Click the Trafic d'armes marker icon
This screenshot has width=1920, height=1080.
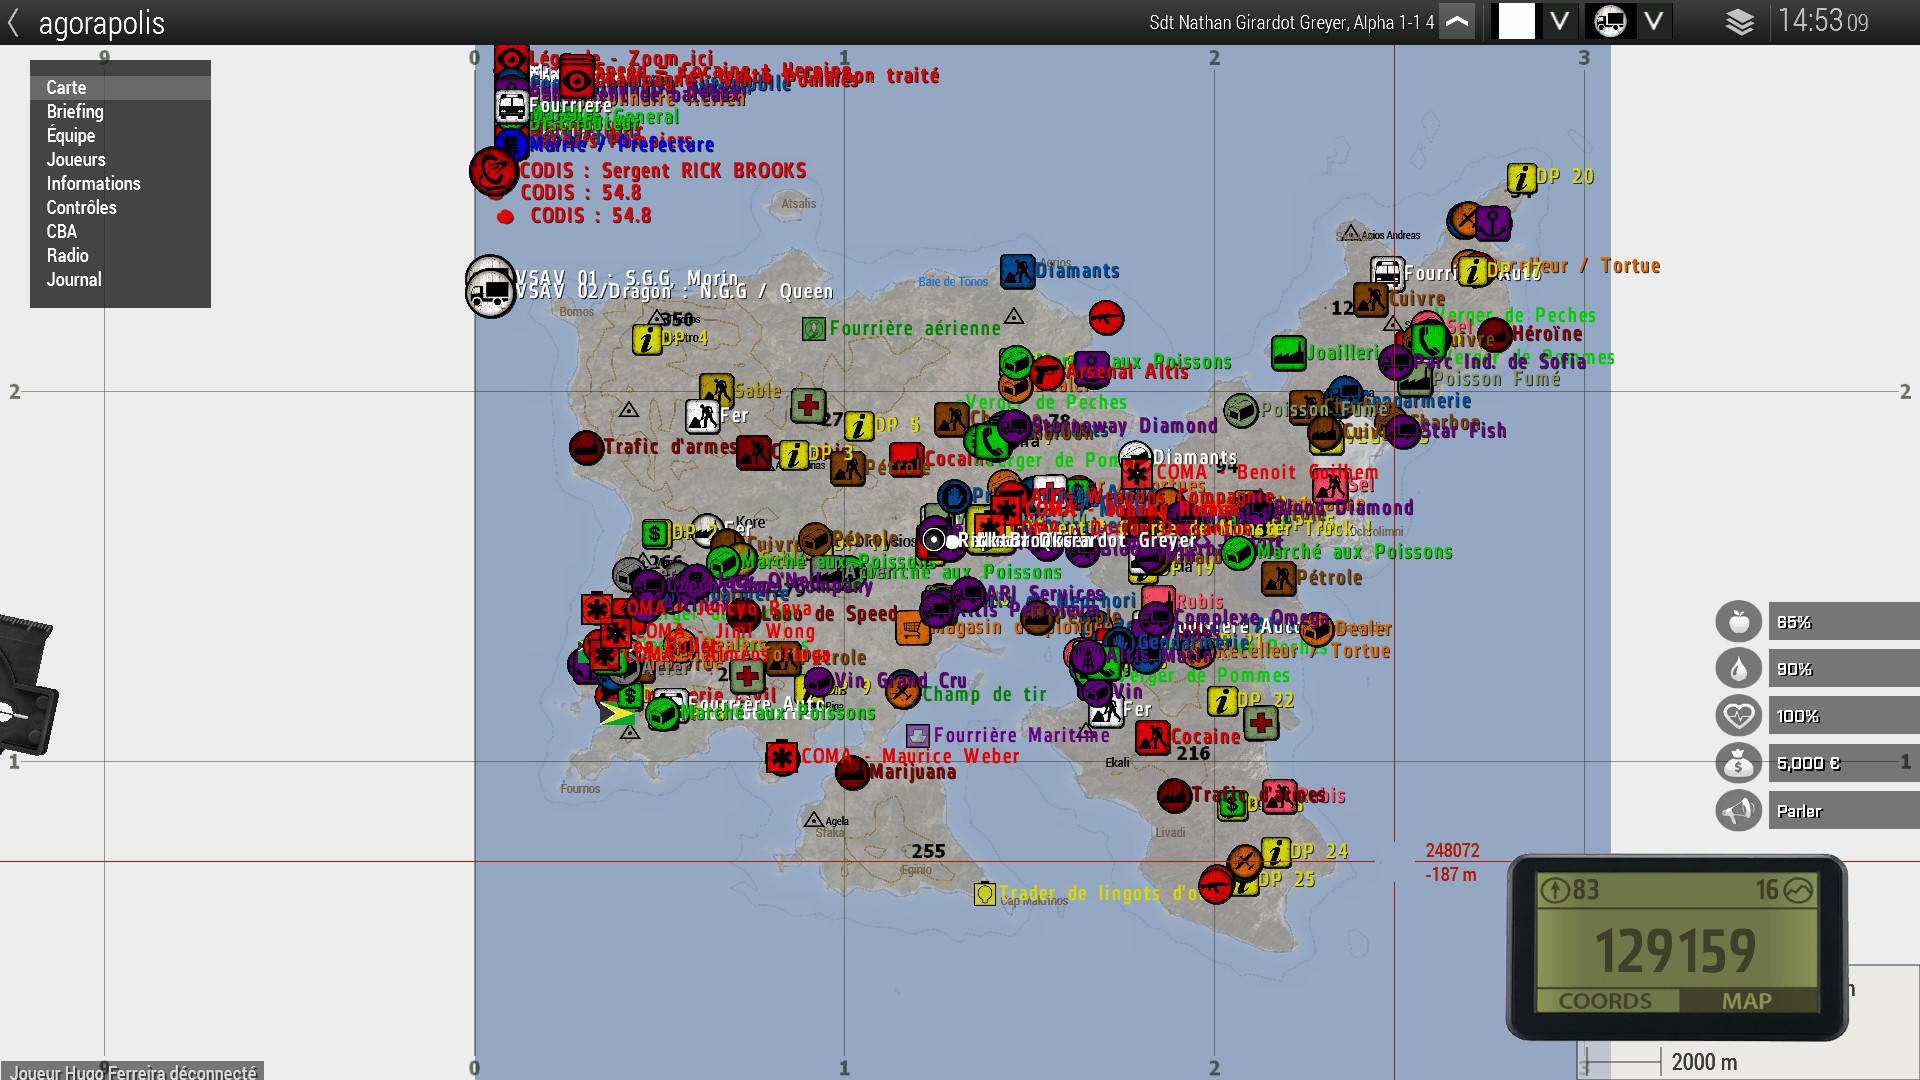pos(586,447)
